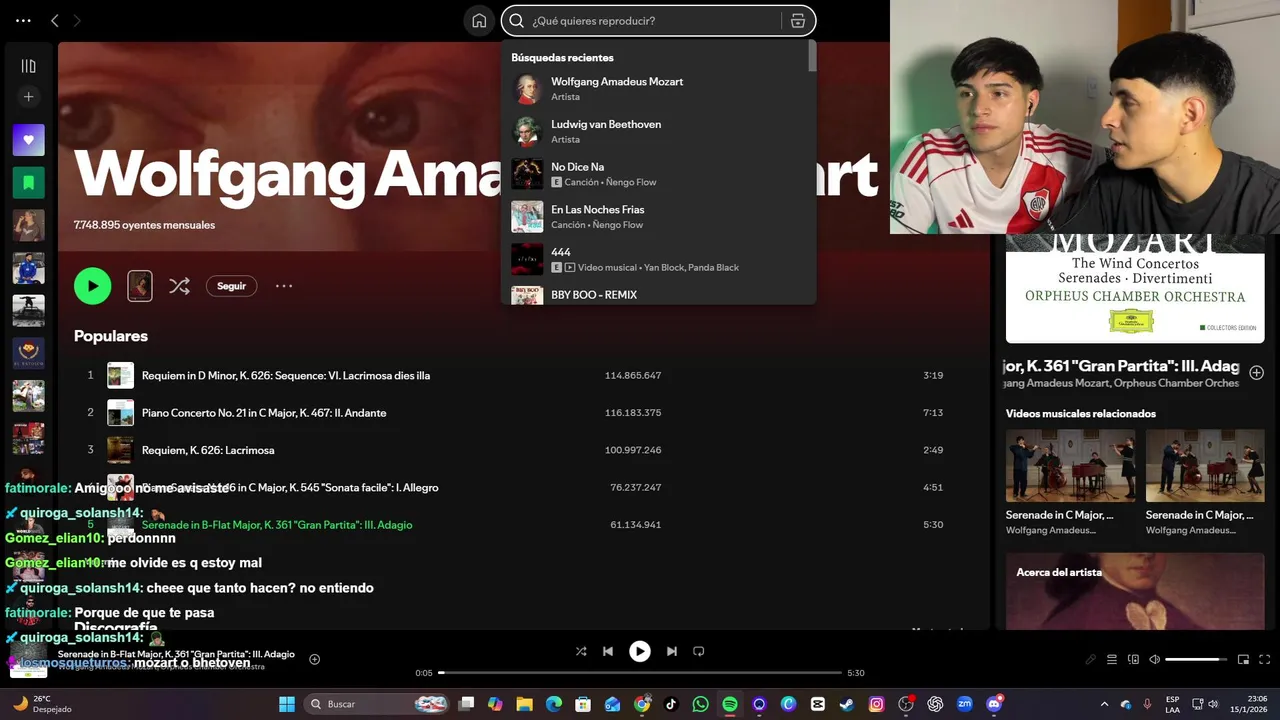Select recent search No Dice Na

pyautogui.click(x=658, y=174)
